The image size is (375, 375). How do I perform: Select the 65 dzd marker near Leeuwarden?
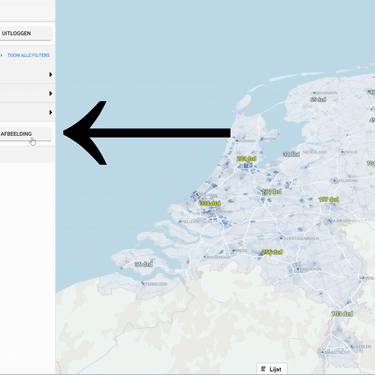coord(318,99)
